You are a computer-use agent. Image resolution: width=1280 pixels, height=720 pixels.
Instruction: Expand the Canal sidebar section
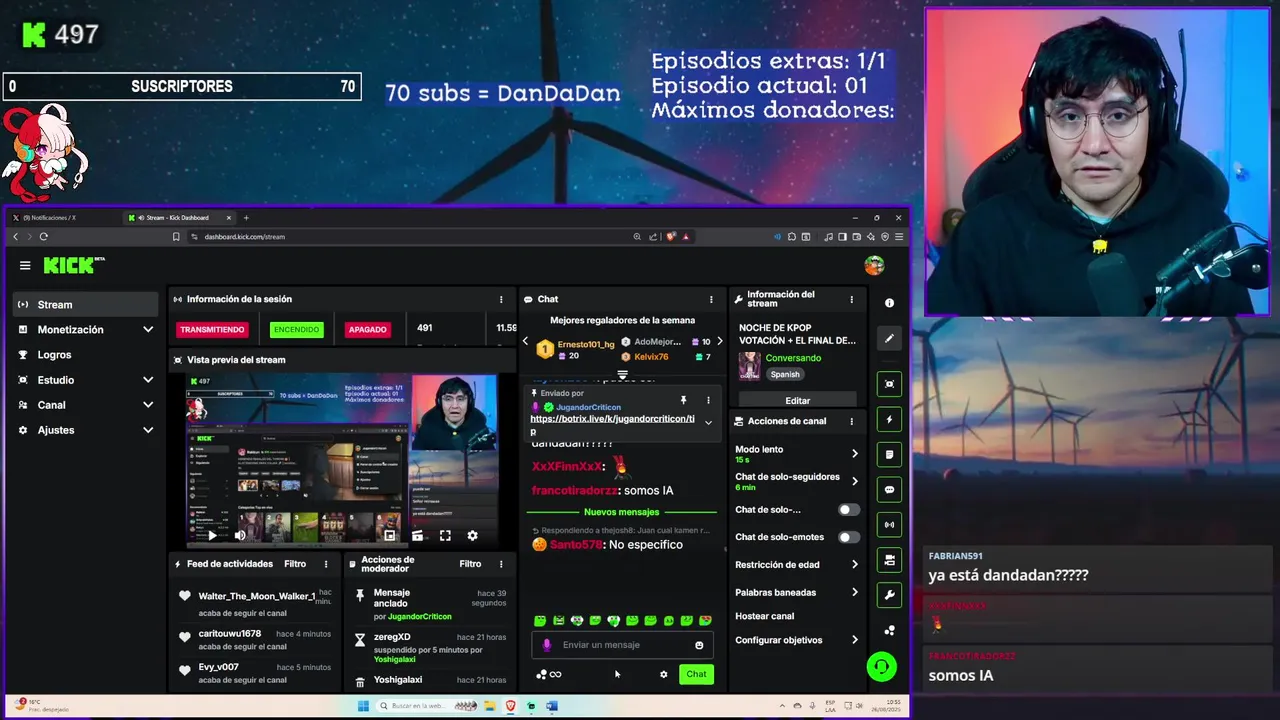[148, 405]
